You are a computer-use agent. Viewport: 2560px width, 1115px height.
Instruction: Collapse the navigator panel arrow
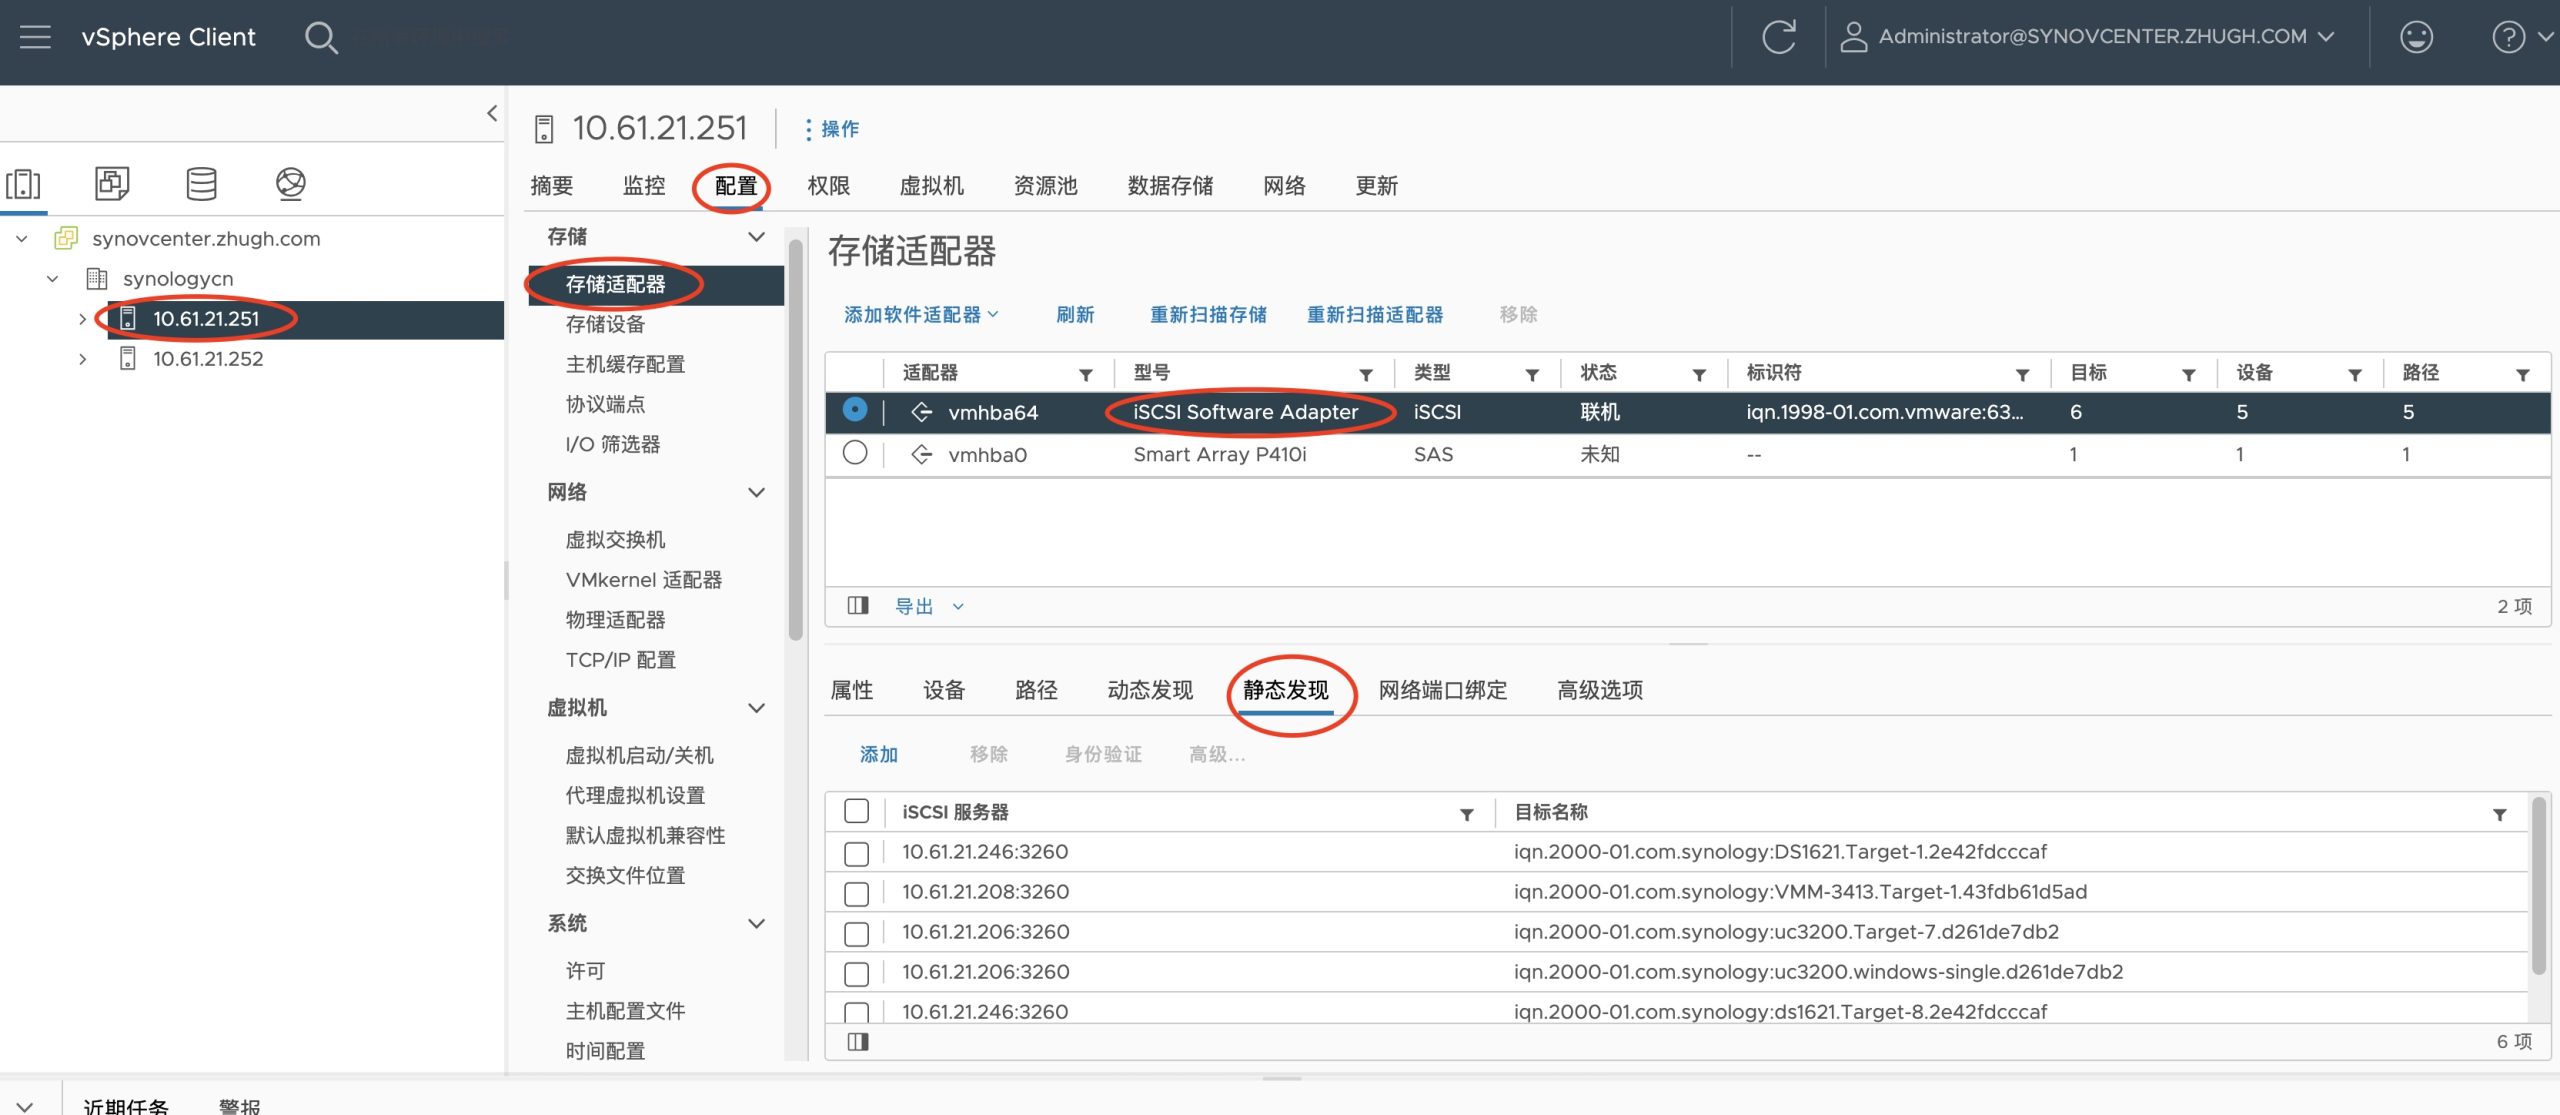(x=491, y=113)
